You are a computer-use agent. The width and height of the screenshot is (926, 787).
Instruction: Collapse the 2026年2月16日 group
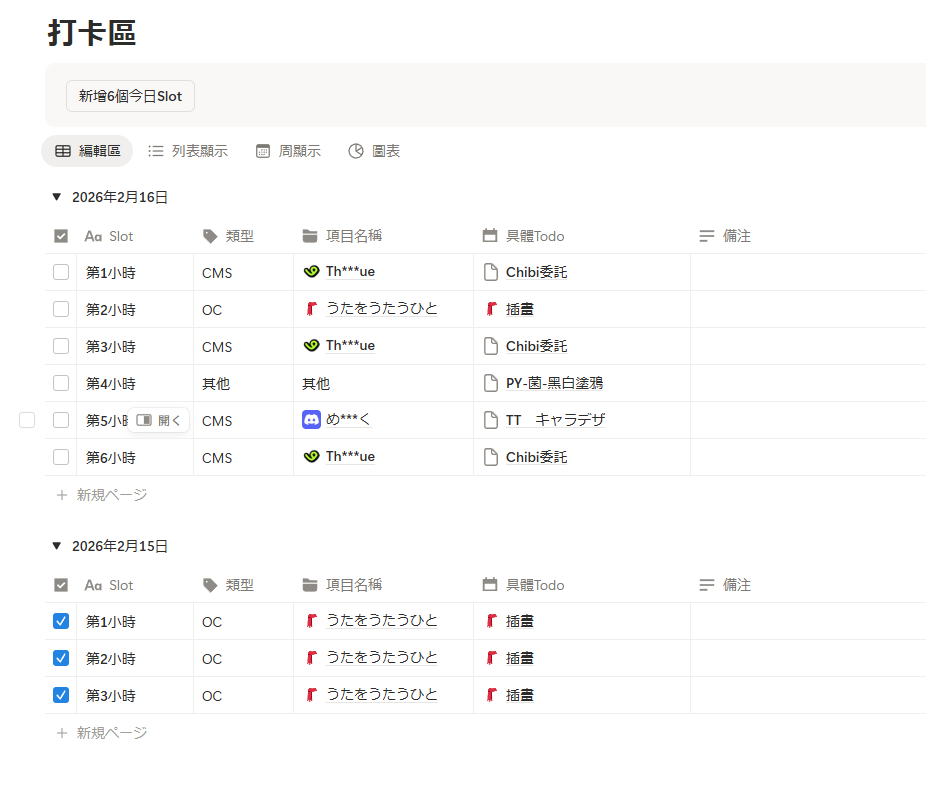click(56, 197)
